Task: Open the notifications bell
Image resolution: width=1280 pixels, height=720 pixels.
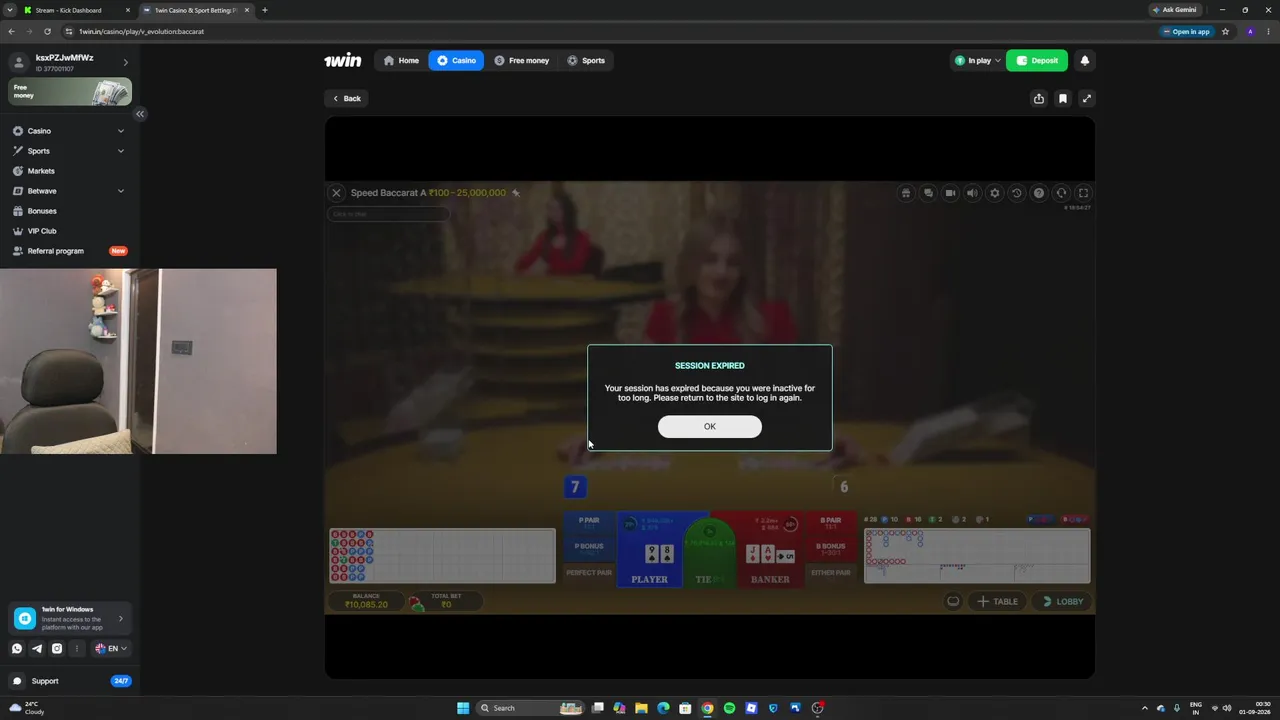Action: (1084, 60)
